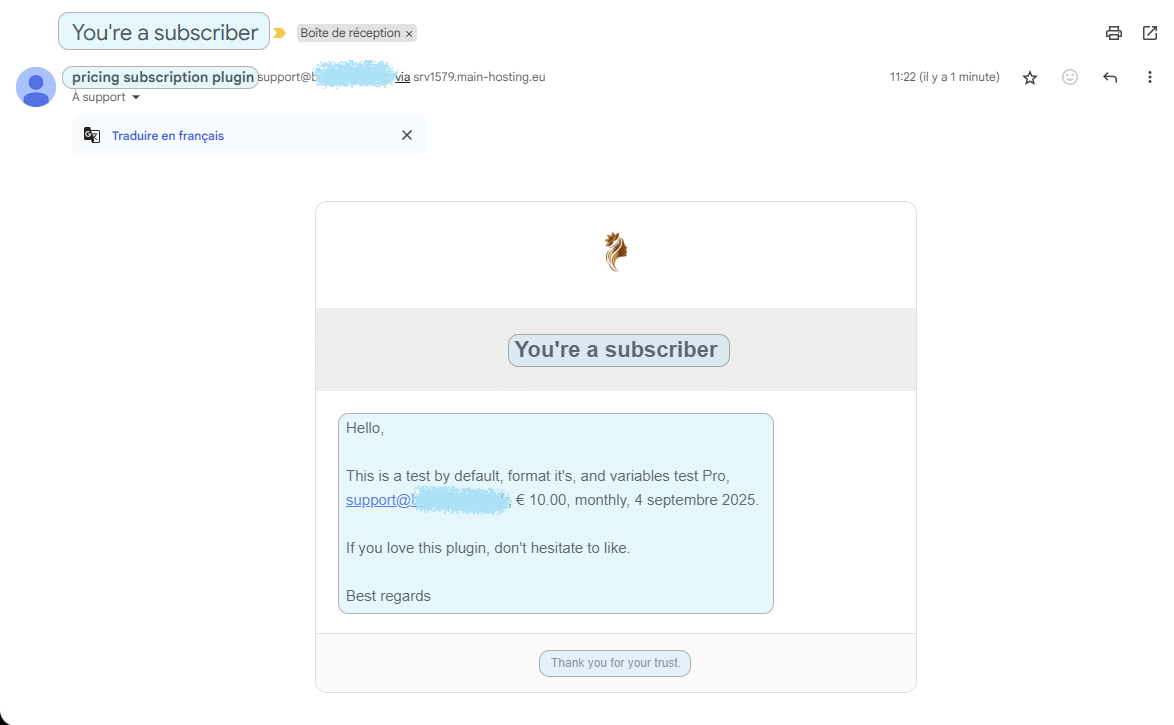This screenshot has height=725, width=1174.
Task: Dismiss the translation bar
Action: point(407,135)
